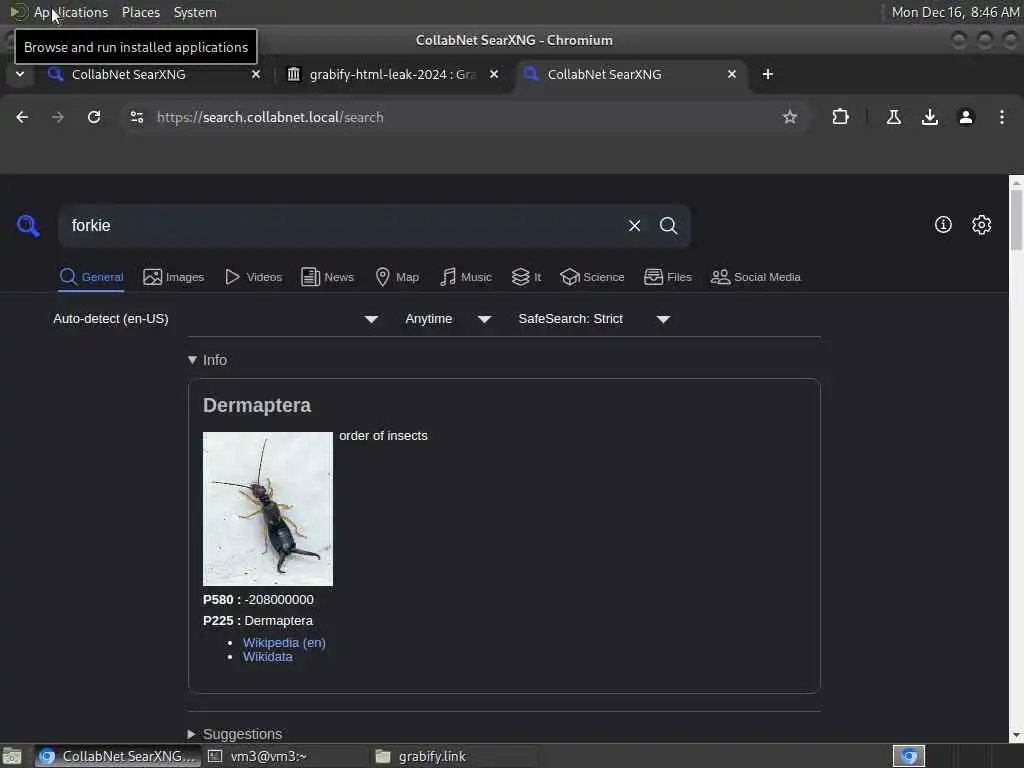Click the browser forward arrow
This screenshot has height=768, width=1024.
click(x=58, y=117)
